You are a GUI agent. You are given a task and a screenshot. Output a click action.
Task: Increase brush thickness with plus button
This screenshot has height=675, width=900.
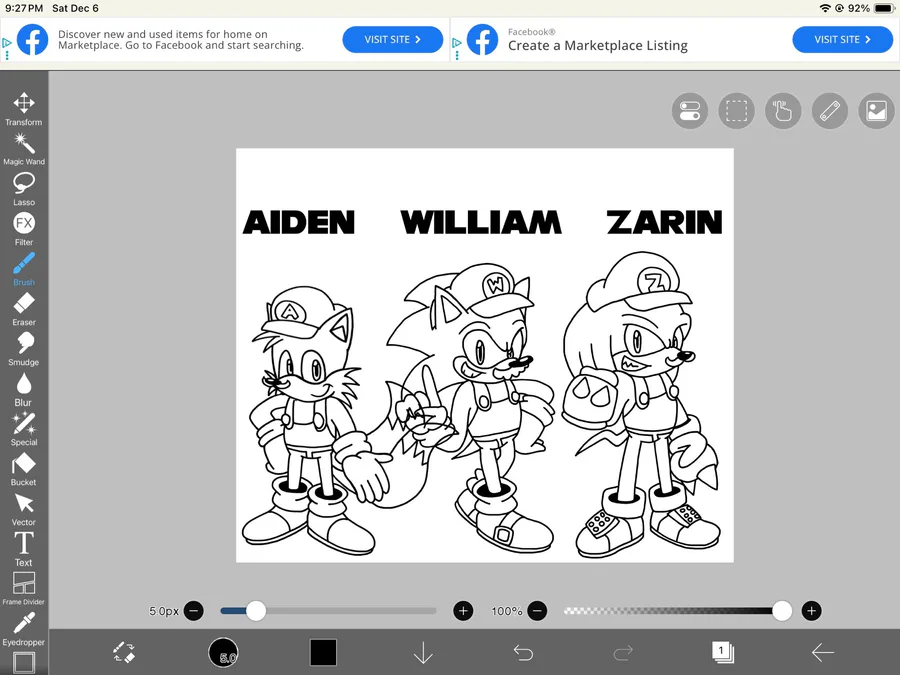(463, 611)
